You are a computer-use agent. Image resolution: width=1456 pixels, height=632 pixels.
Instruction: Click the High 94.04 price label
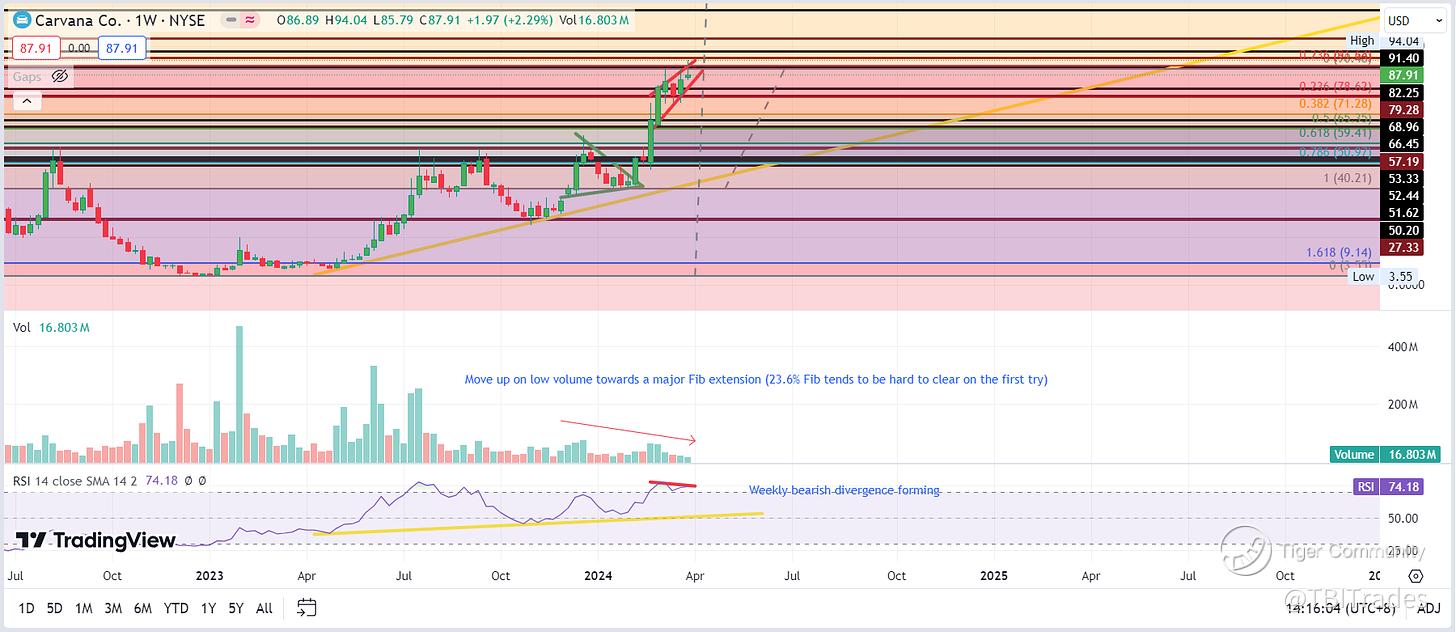coord(1384,41)
